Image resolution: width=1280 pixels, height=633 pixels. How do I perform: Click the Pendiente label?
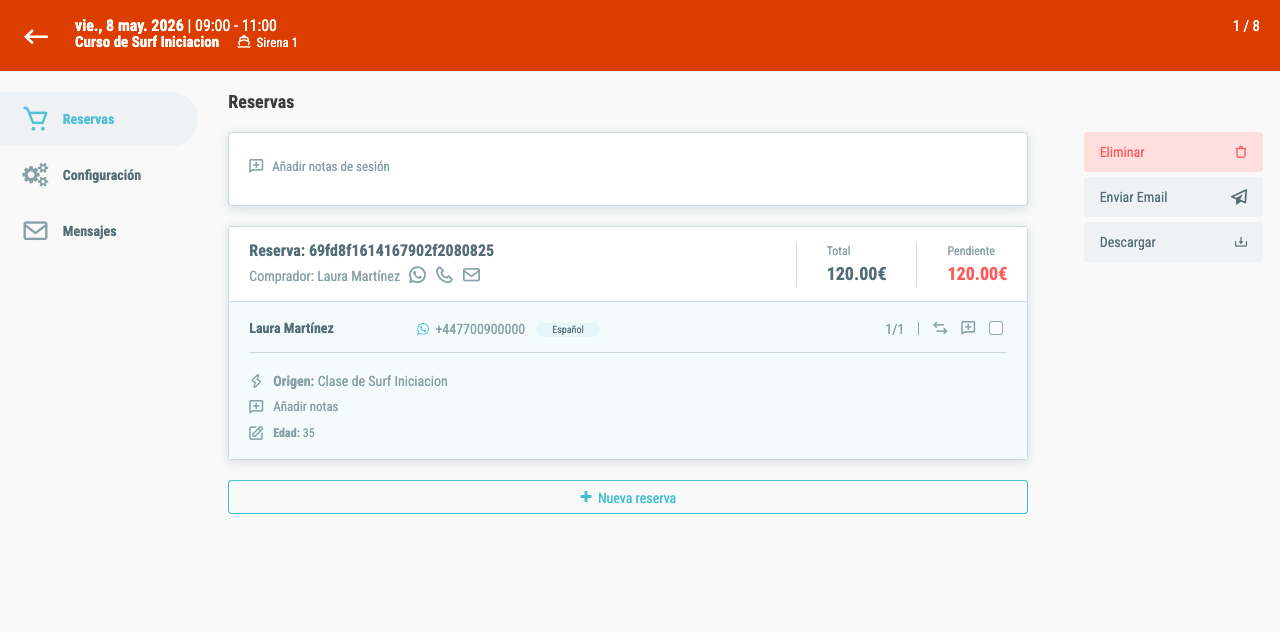[971, 251]
